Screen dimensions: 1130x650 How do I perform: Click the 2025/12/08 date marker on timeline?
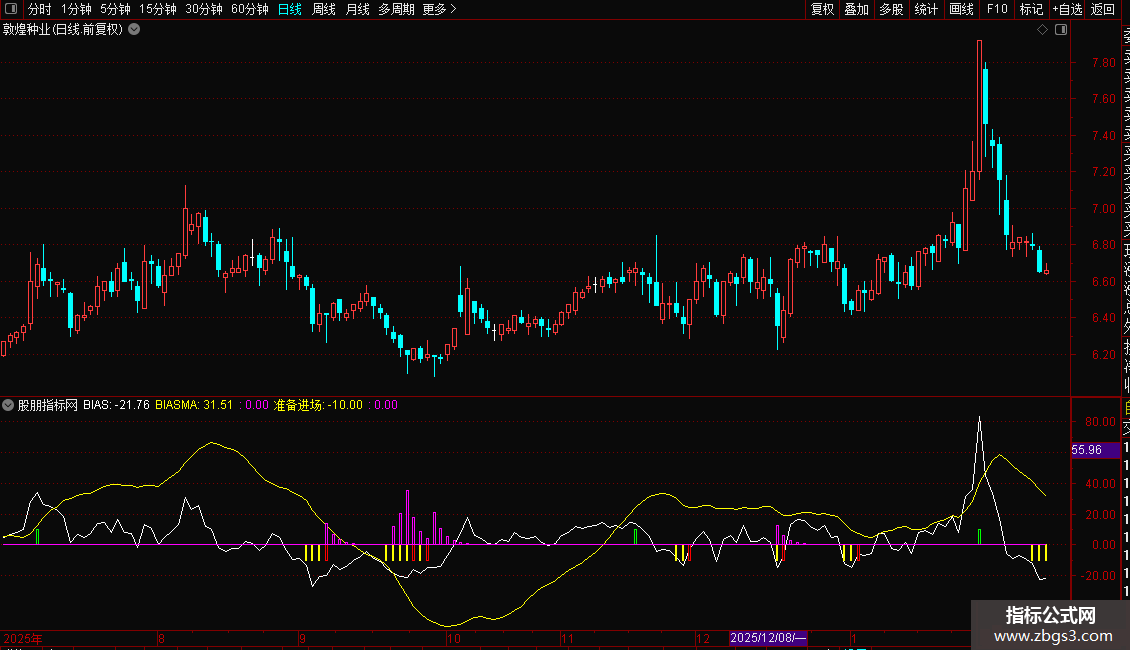point(768,637)
